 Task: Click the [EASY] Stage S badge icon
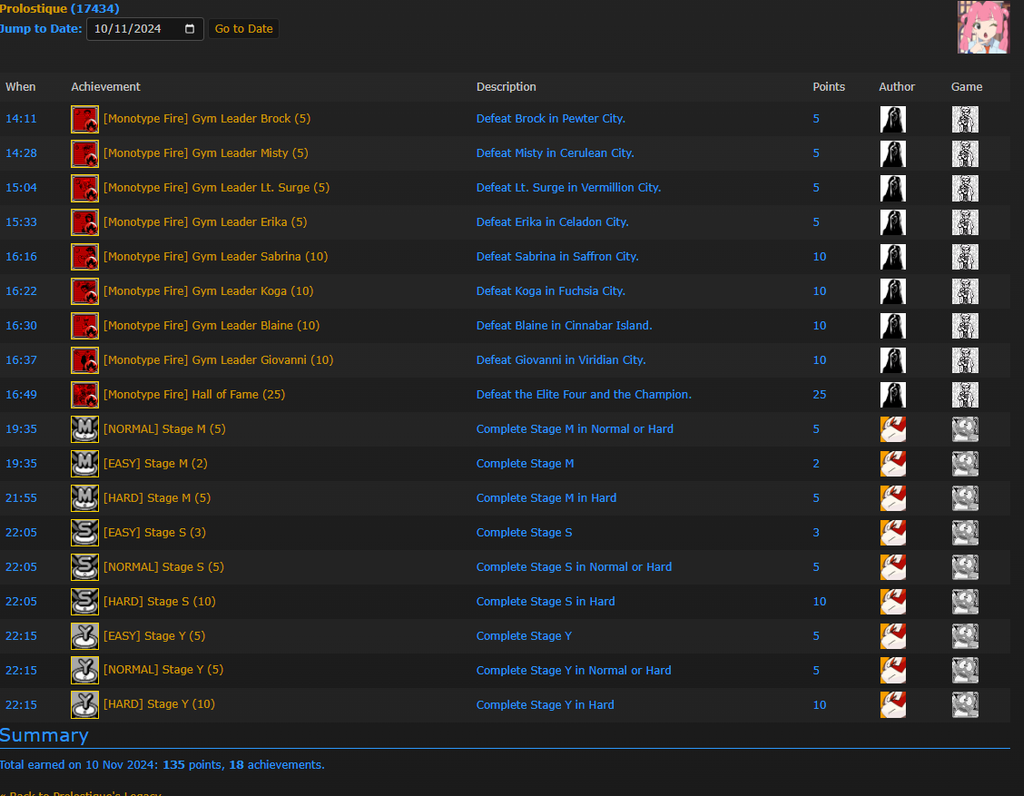coord(85,533)
